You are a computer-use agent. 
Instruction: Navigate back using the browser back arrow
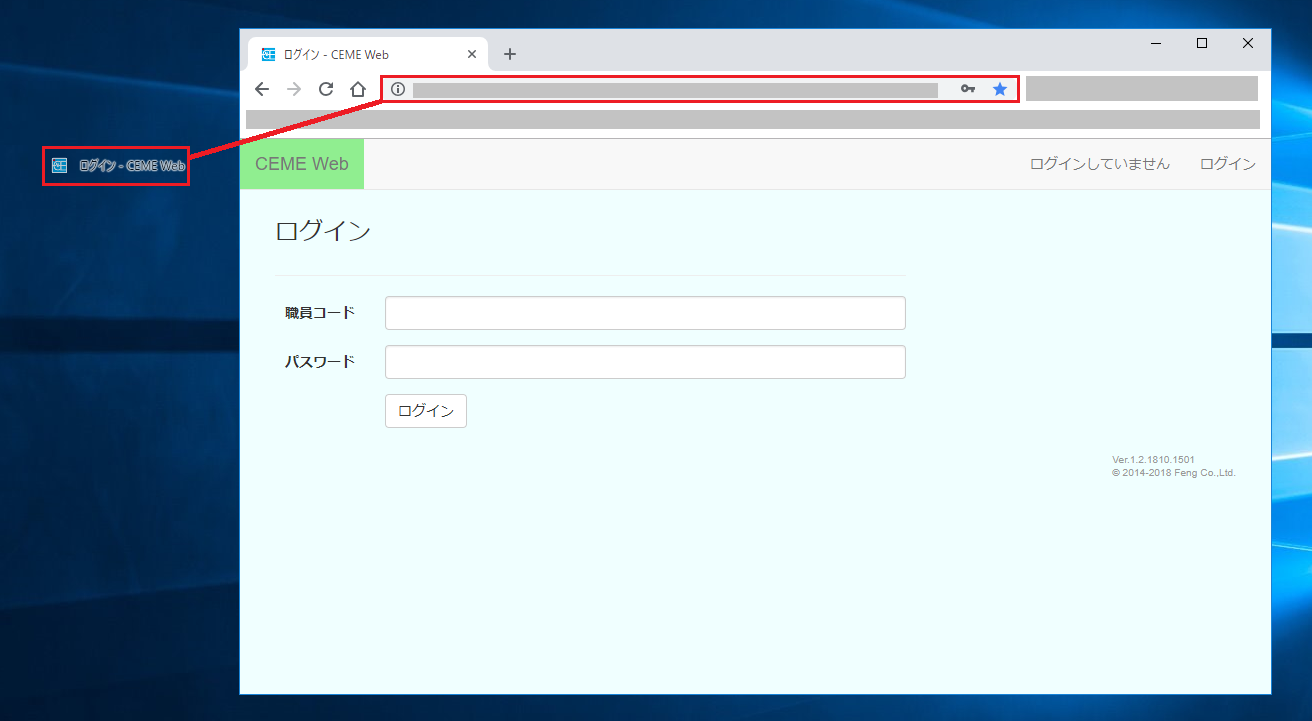point(261,88)
